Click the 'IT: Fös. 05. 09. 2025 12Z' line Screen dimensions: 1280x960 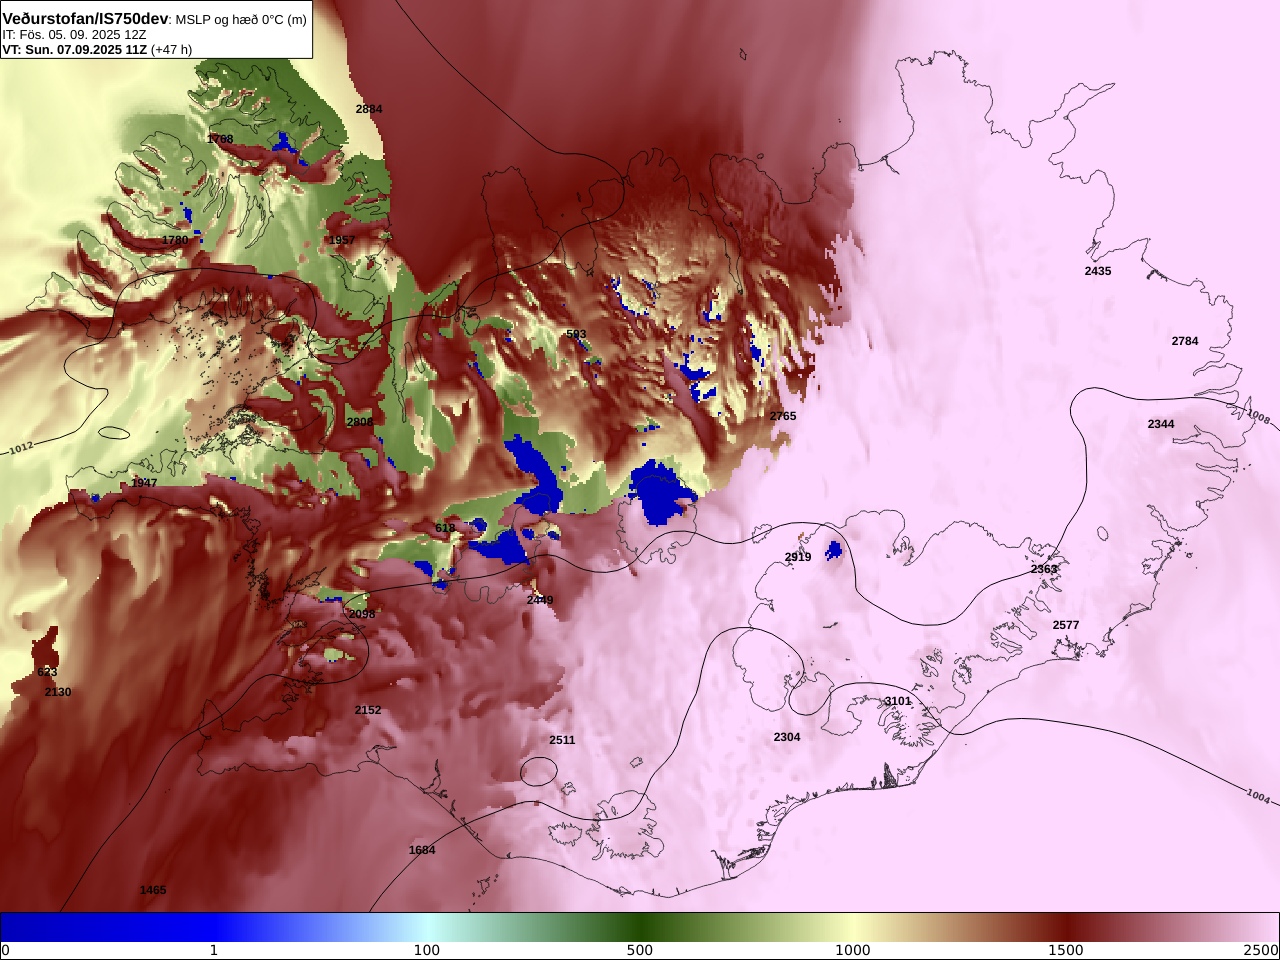pyautogui.click(x=74, y=34)
